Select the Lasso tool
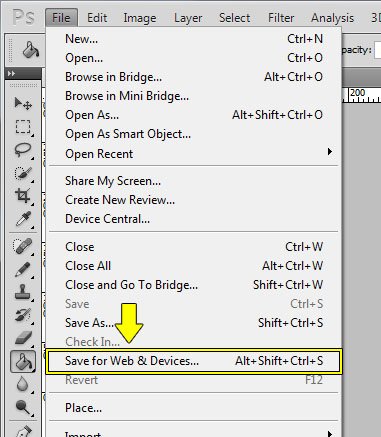381x437 pixels. [23, 150]
